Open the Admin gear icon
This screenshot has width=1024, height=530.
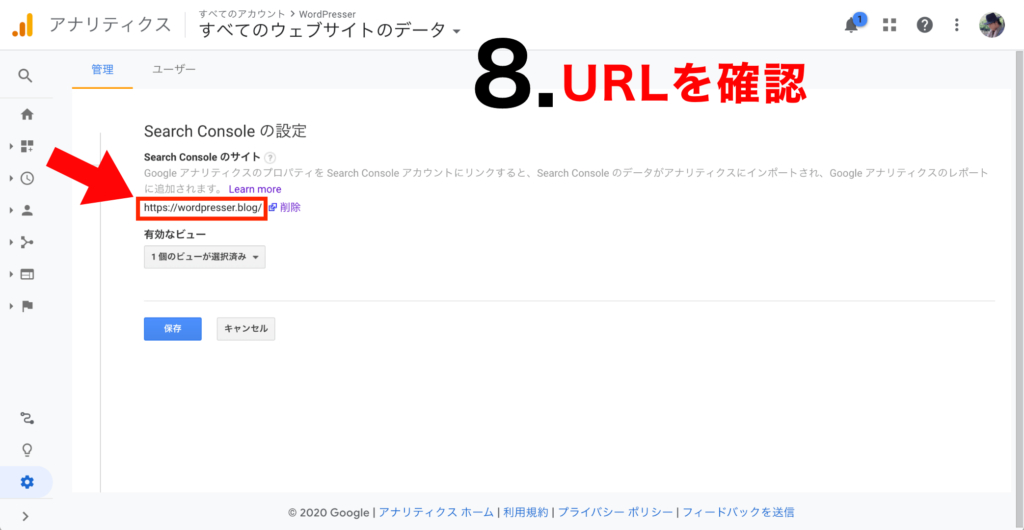(27, 482)
